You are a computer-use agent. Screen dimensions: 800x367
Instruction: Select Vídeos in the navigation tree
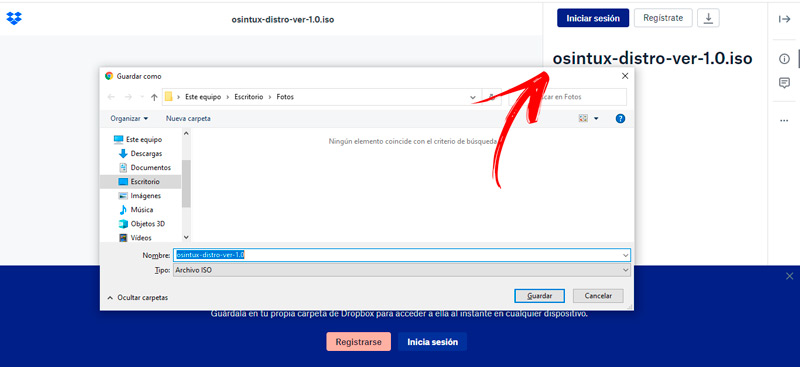pyautogui.click(x=135, y=238)
